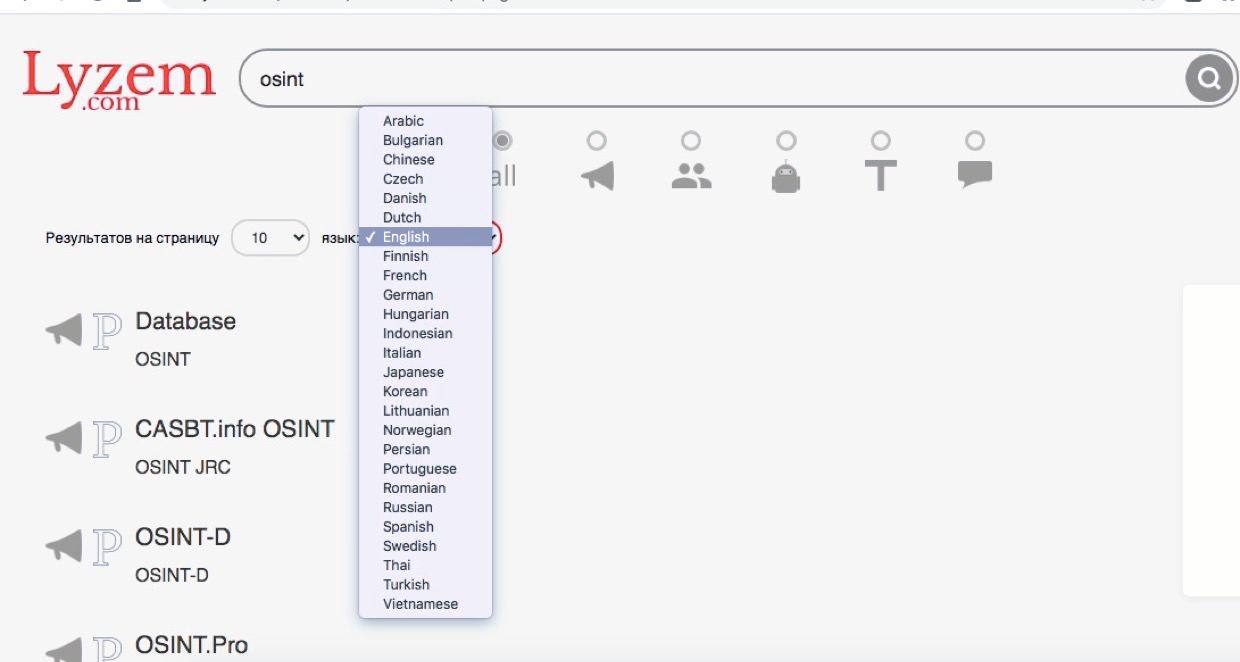Click the megaphone icon beside CASBT.info OSINT
The image size is (1240, 662).
pyautogui.click(x=64, y=437)
